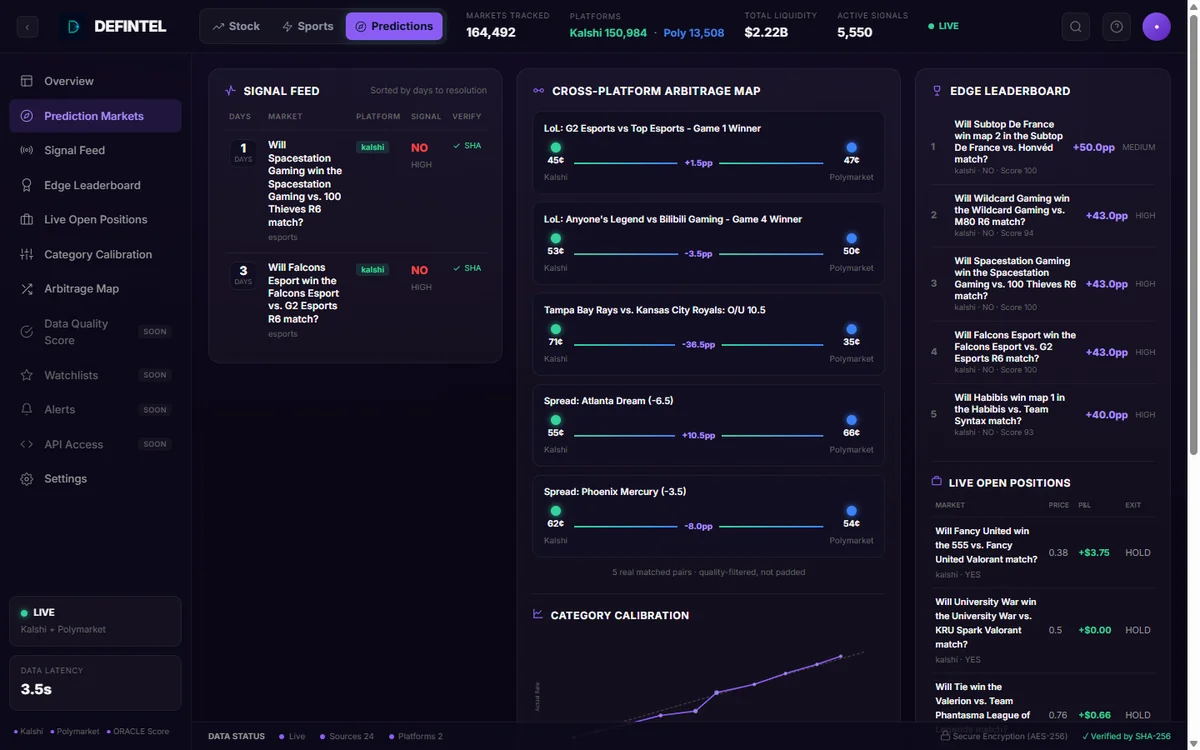Click the LIVE status indicator in header
Image resolution: width=1200 pixels, height=750 pixels.
tap(943, 26)
